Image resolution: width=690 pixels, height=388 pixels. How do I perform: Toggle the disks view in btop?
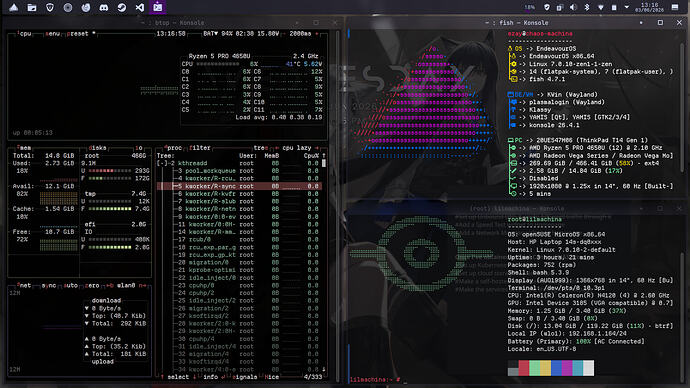[x=97, y=148]
